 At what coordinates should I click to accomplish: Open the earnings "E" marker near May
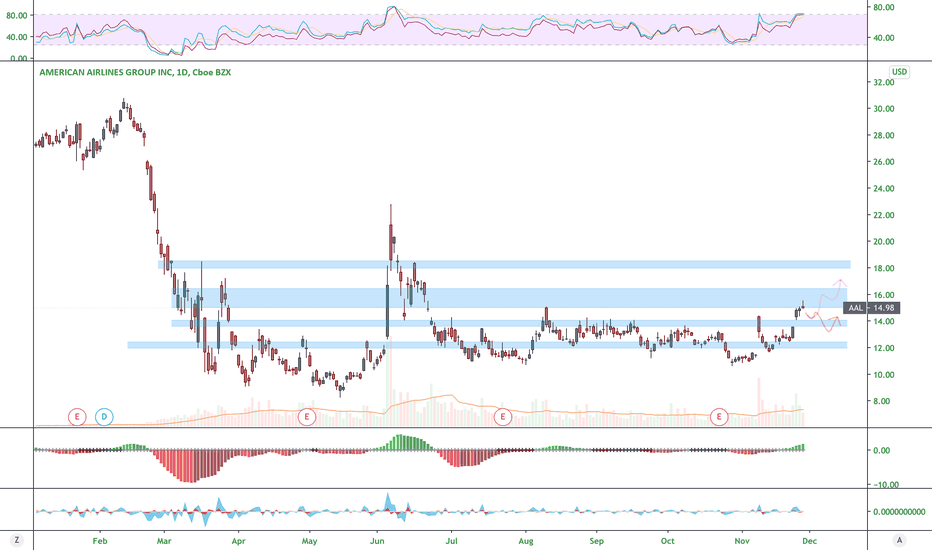307,417
